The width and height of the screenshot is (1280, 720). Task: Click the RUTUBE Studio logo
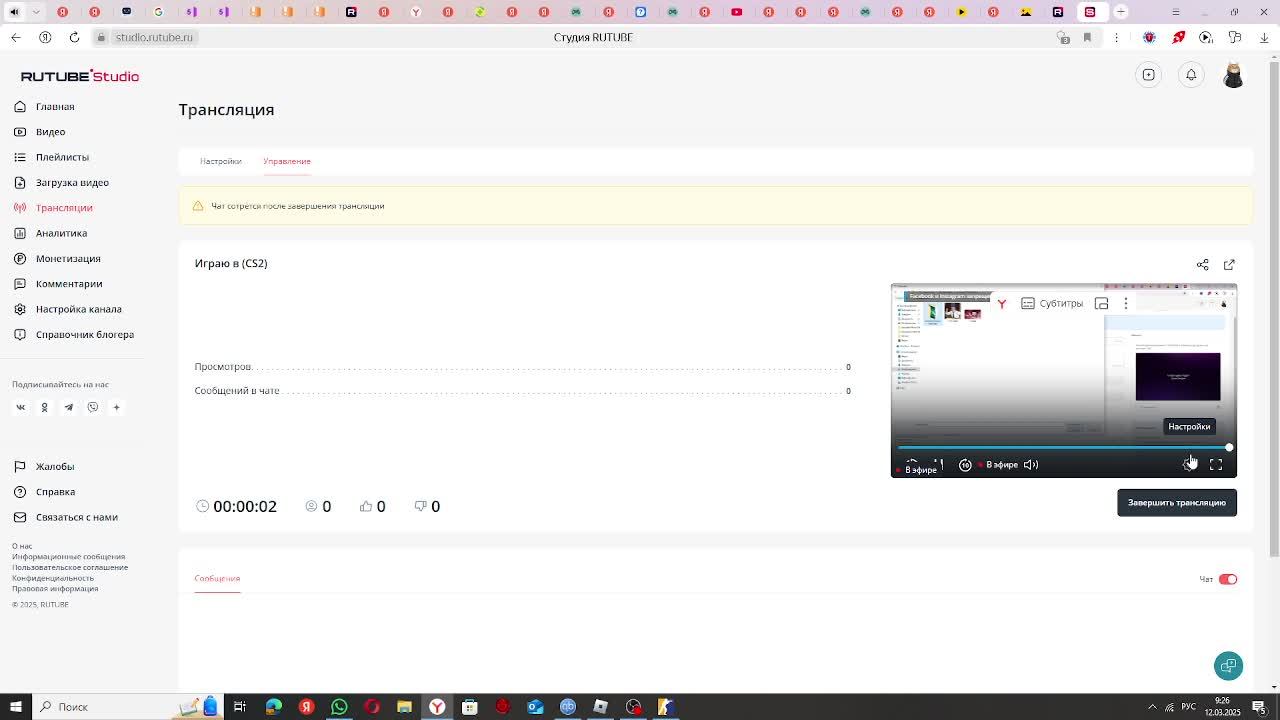80,76
